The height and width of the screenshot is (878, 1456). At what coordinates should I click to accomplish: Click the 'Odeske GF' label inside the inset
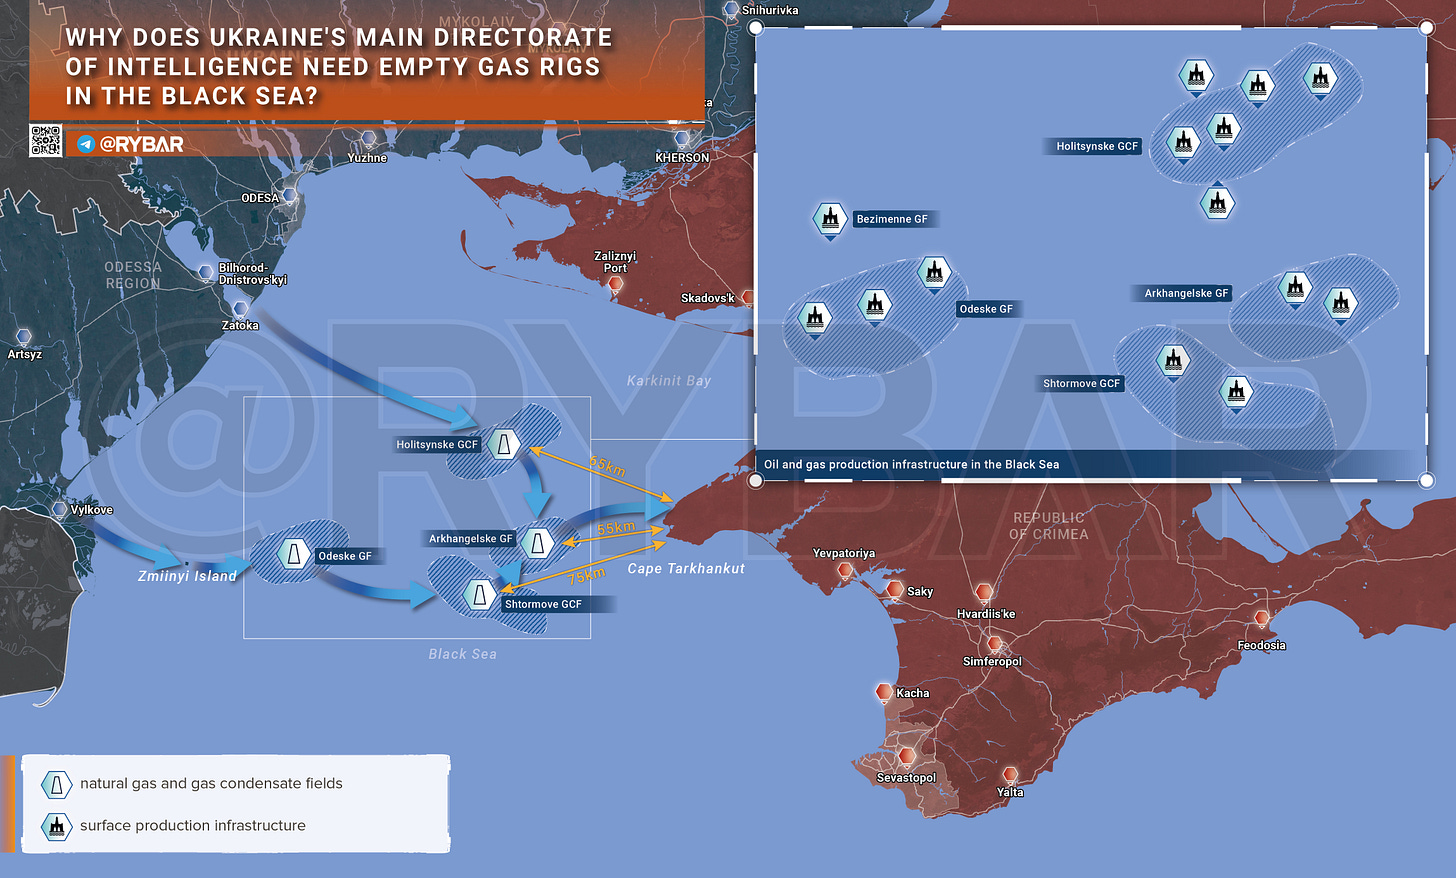986,310
